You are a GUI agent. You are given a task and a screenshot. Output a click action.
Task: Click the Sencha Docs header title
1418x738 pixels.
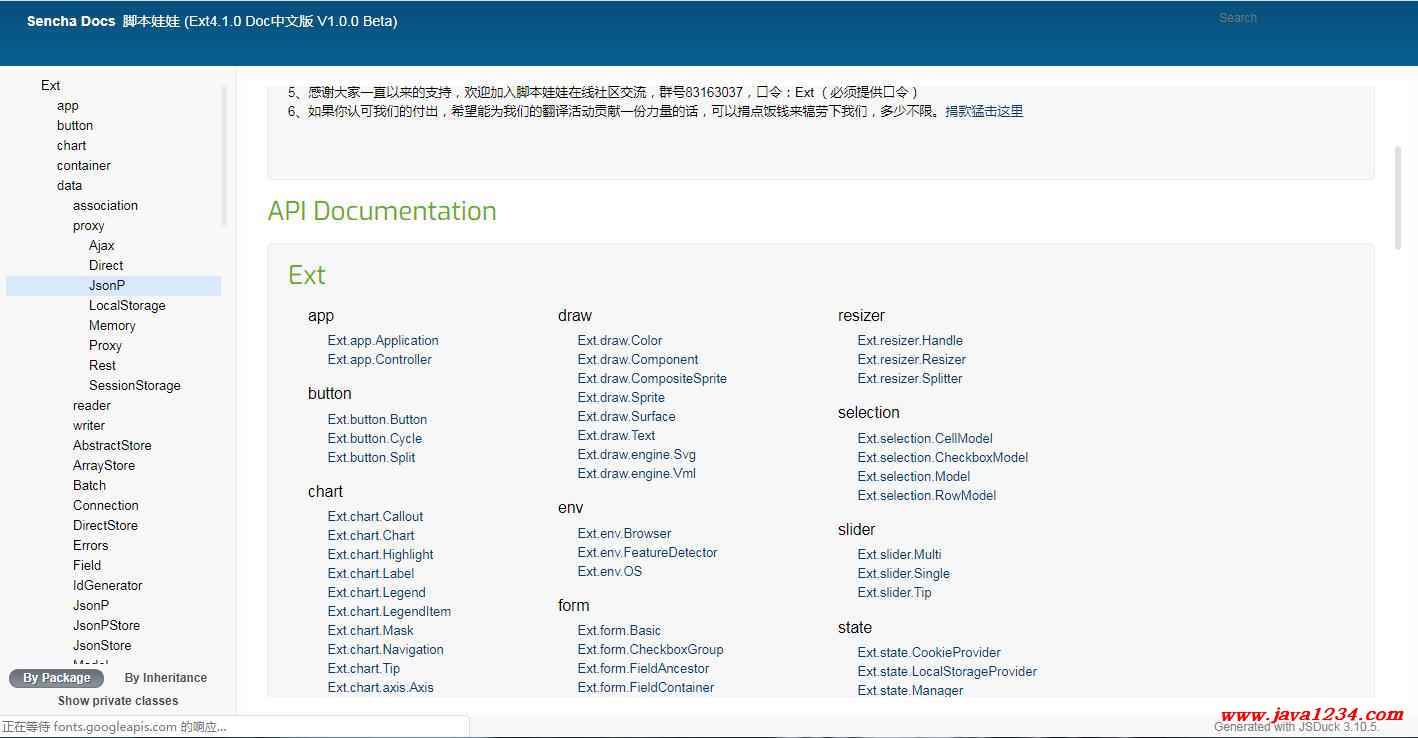tap(71, 21)
